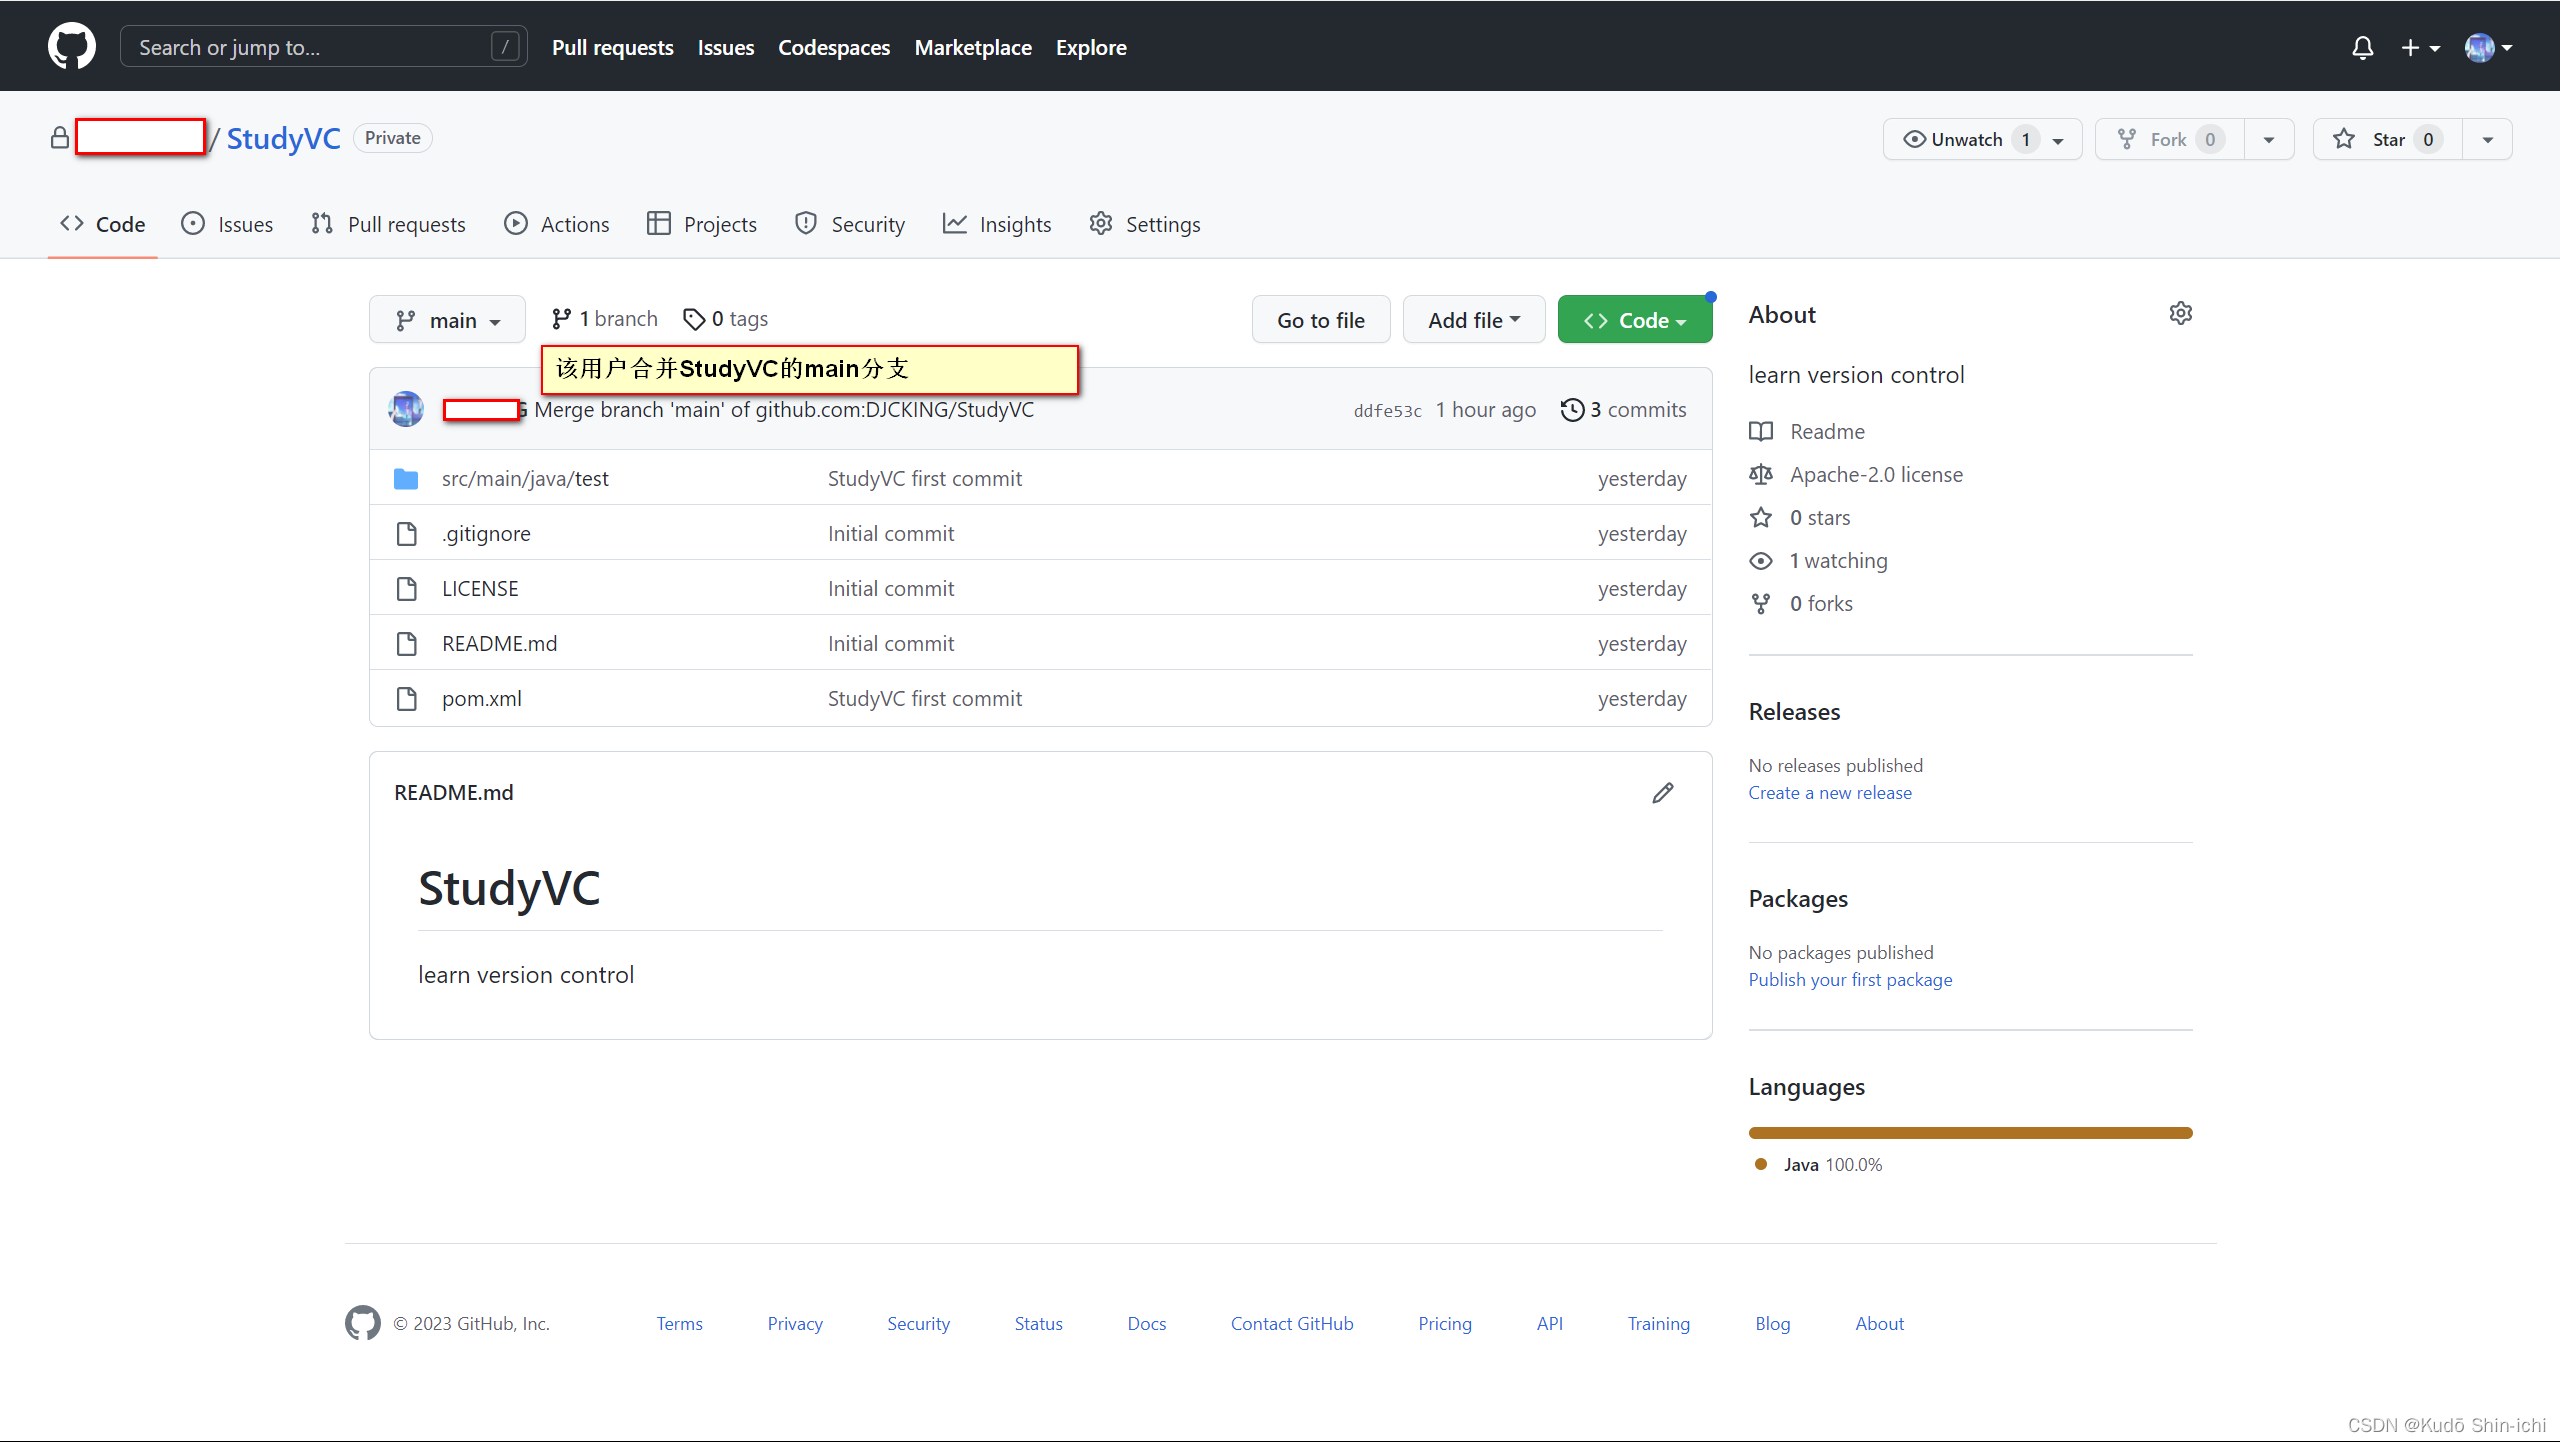Image resolution: width=2561 pixels, height=1442 pixels.
Task: Click the pom.xml file icon
Action: [406, 699]
